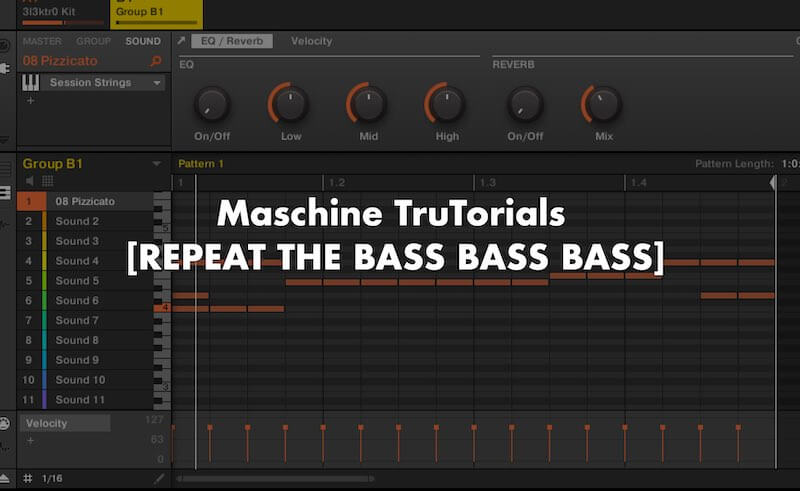800x491 pixels.
Task: Switch to the SOUND tab
Action: [x=143, y=41]
